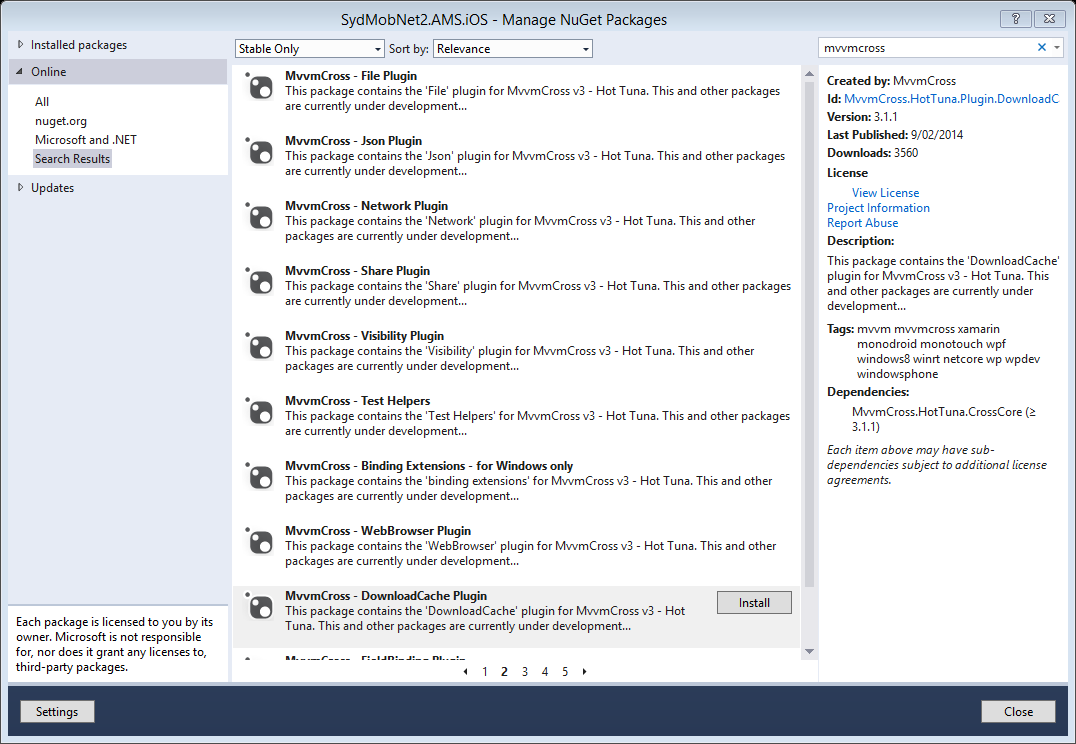Click the Network Plugin package icon

[x=259, y=217]
